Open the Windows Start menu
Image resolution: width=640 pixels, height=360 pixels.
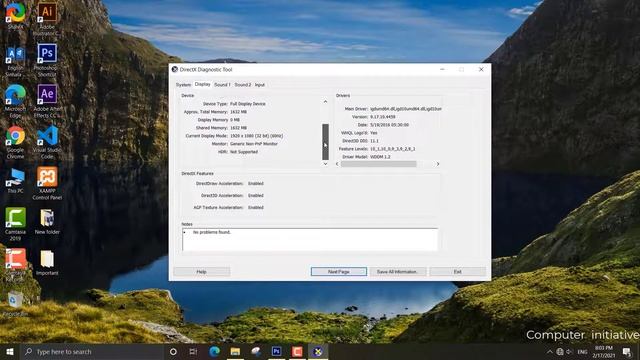pyautogui.click(x=10, y=351)
